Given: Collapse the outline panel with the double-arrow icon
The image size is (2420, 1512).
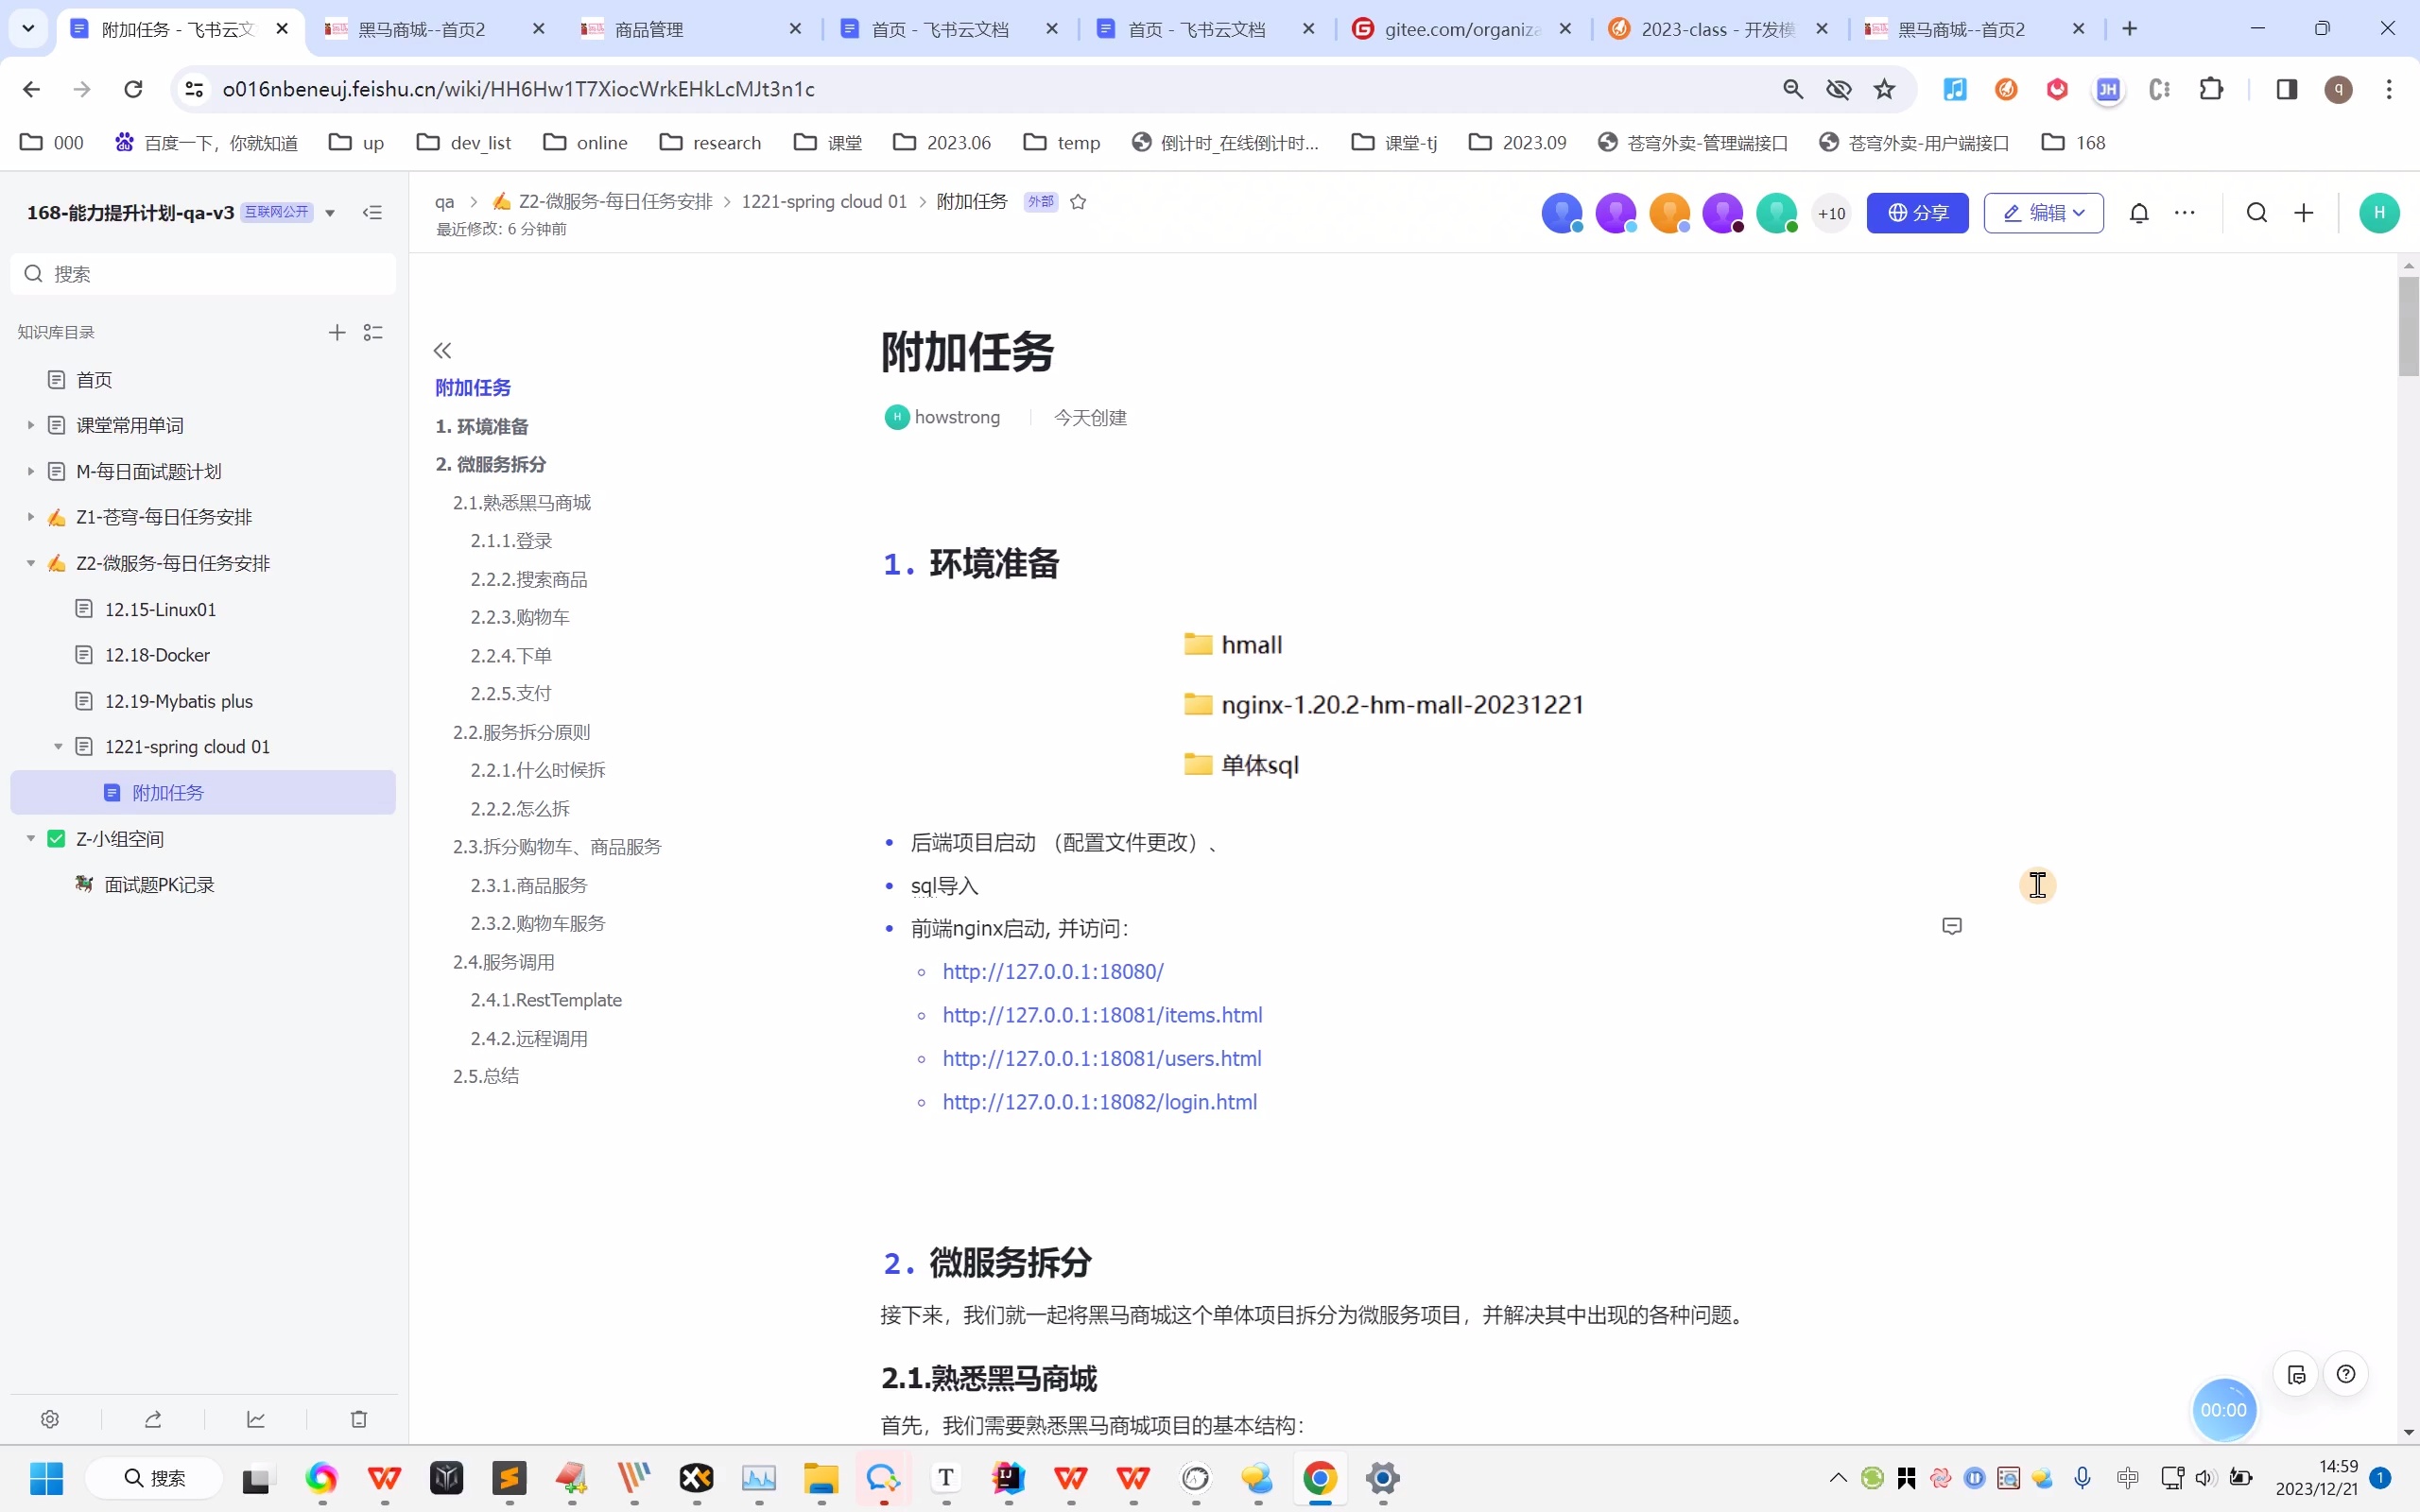Looking at the screenshot, I should point(443,349).
